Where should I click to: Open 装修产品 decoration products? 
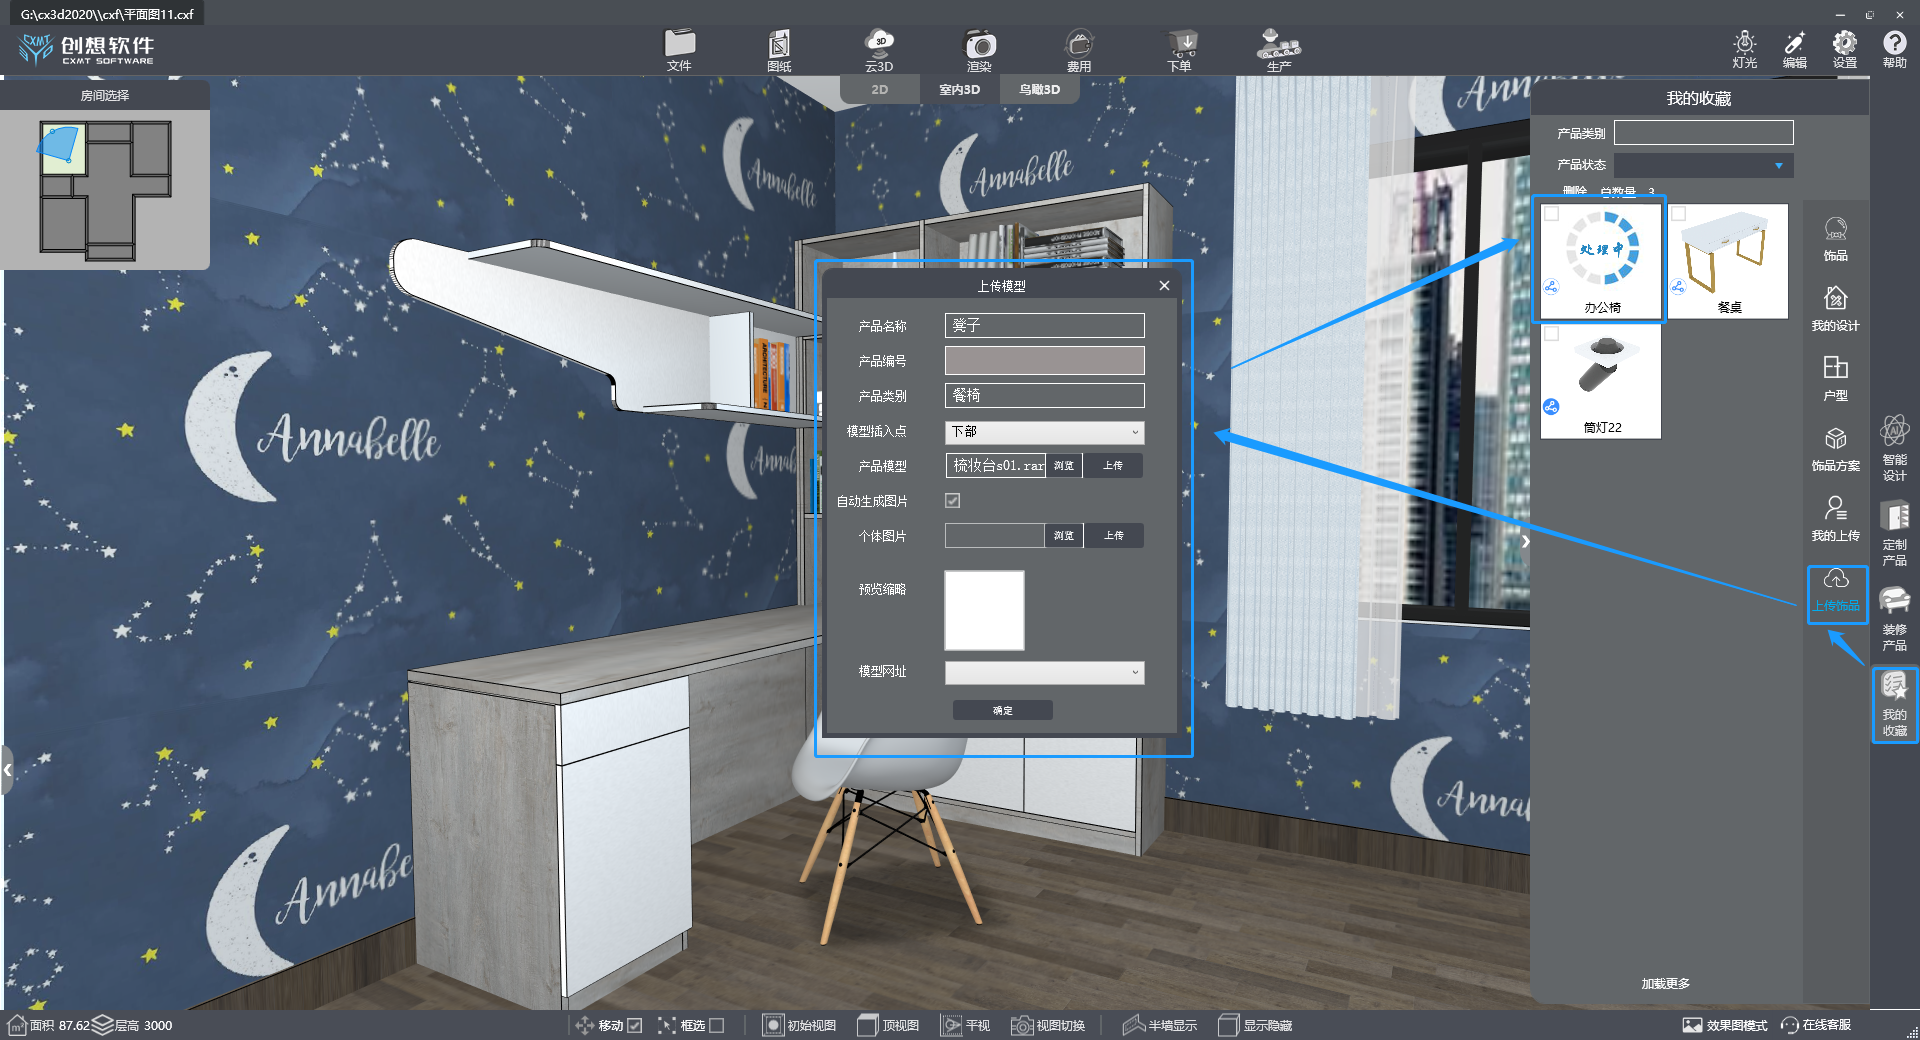[1895, 619]
